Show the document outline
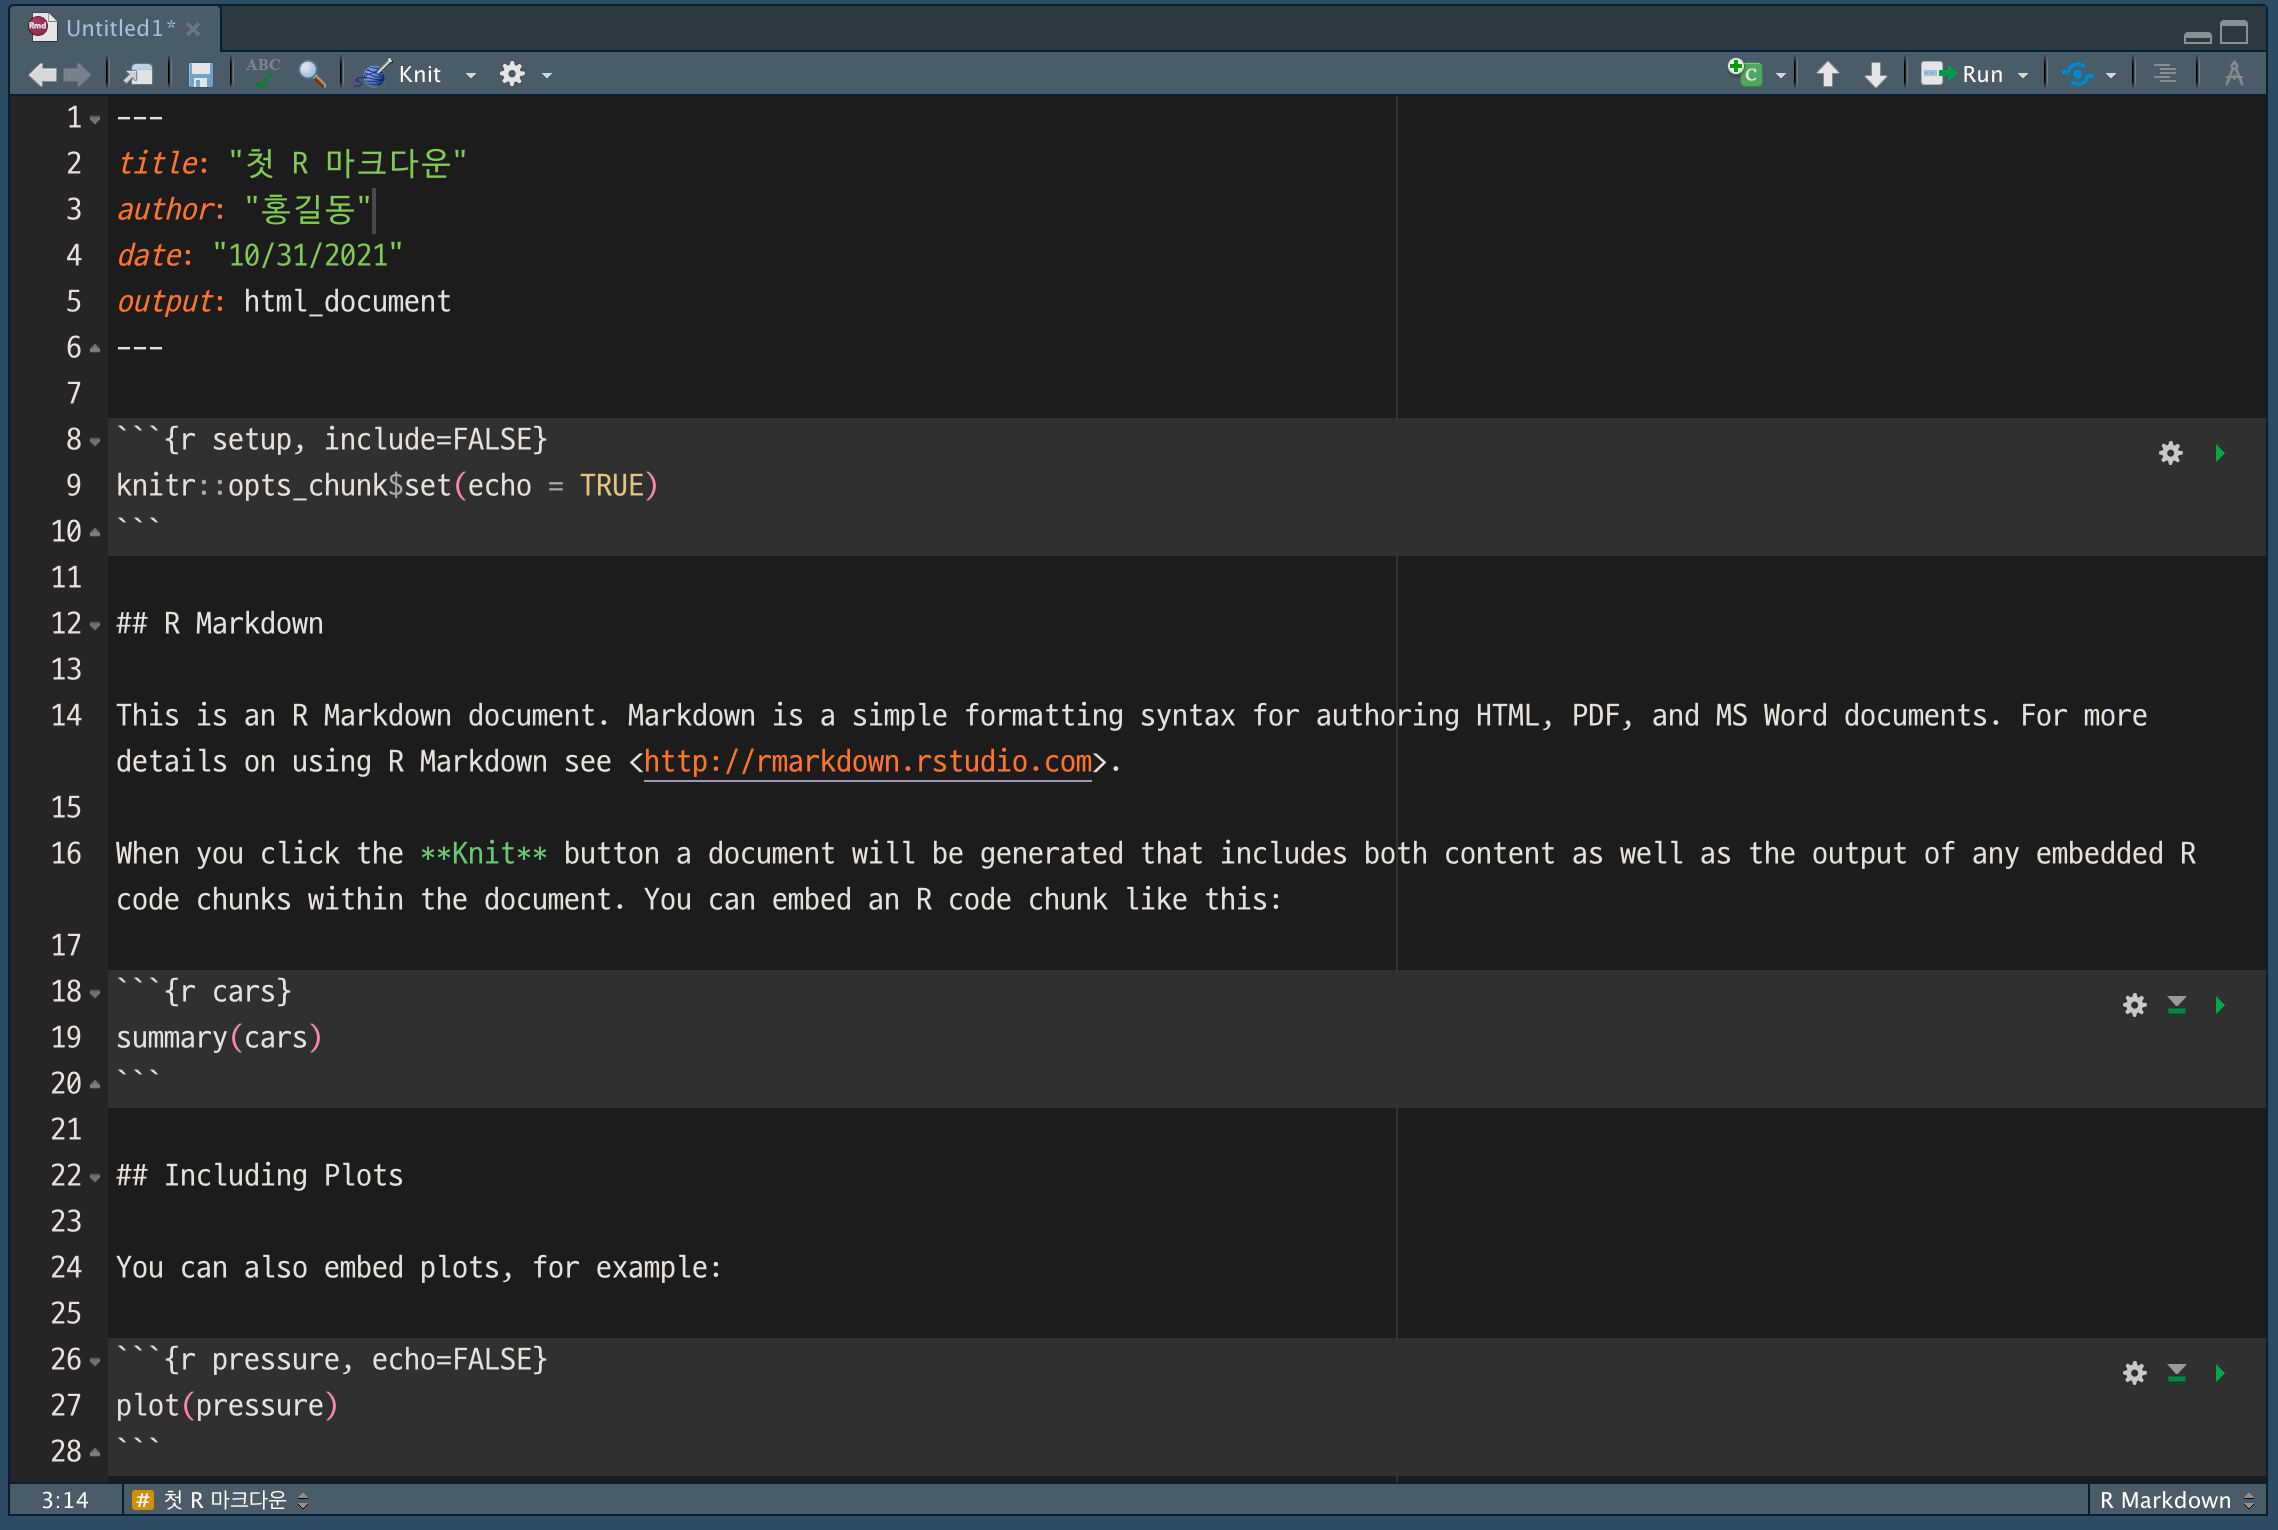Image resolution: width=2278 pixels, height=1530 pixels. [2165, 74]
